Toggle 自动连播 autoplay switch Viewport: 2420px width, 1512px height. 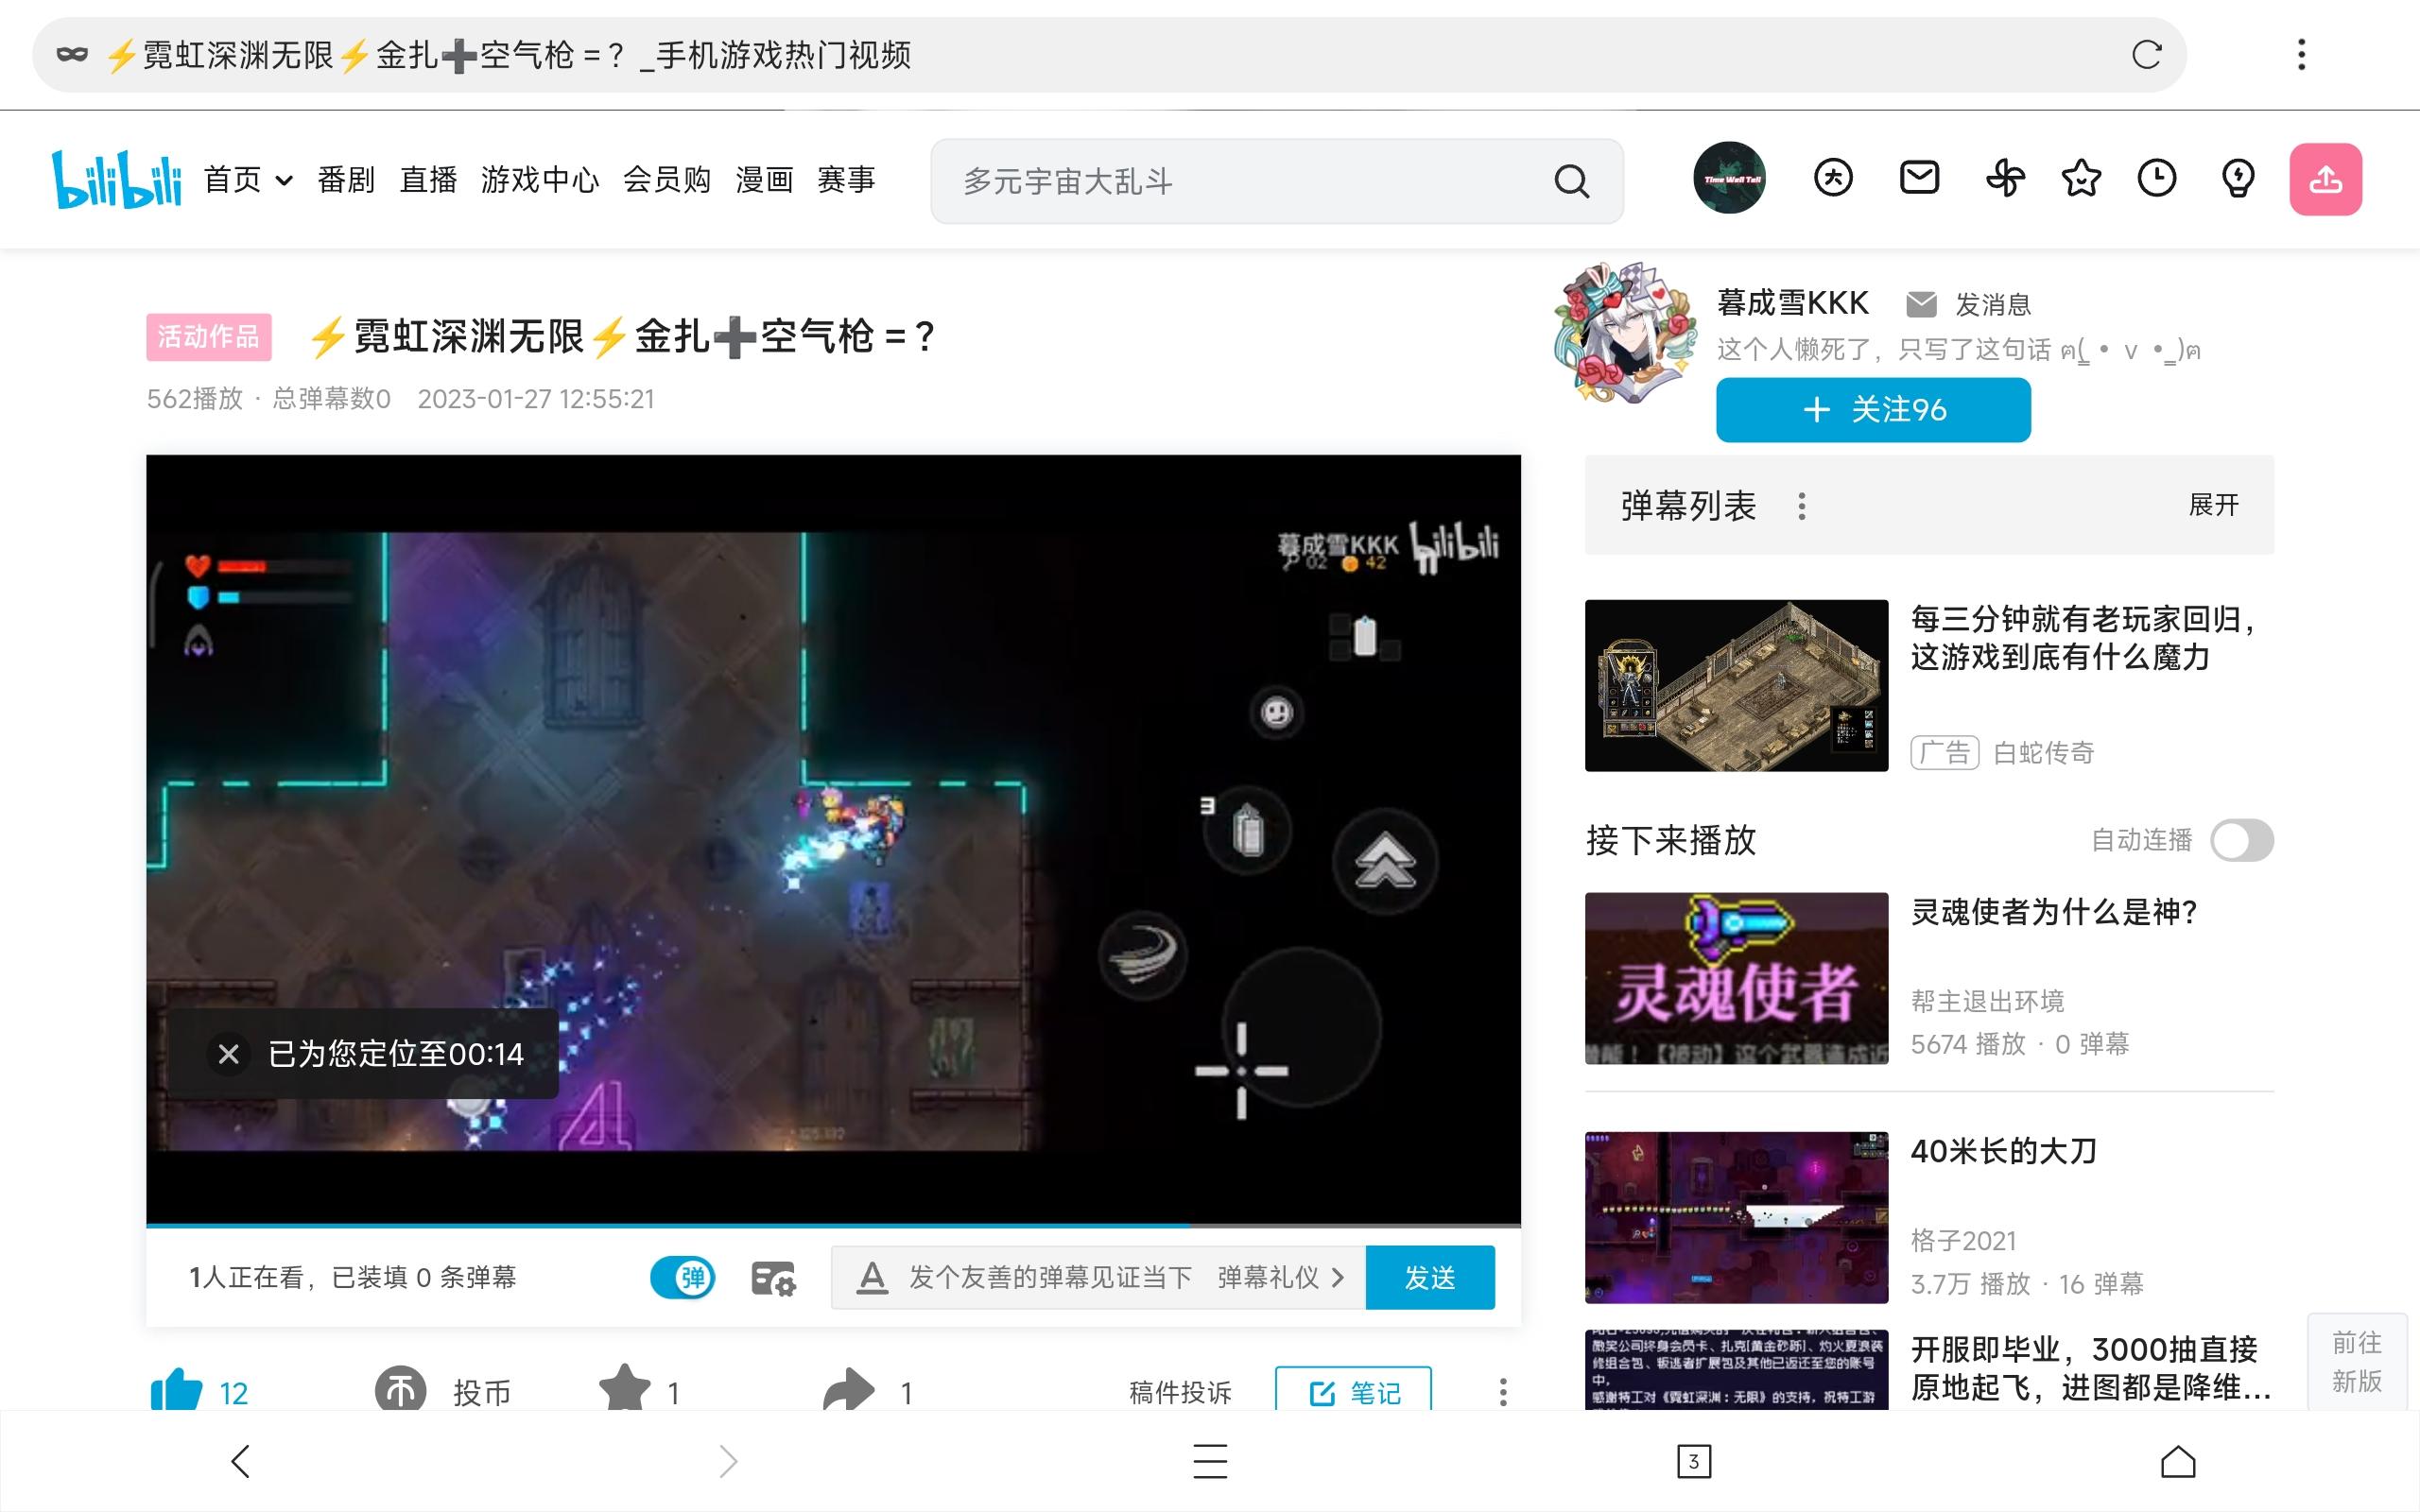point(2242,840)
